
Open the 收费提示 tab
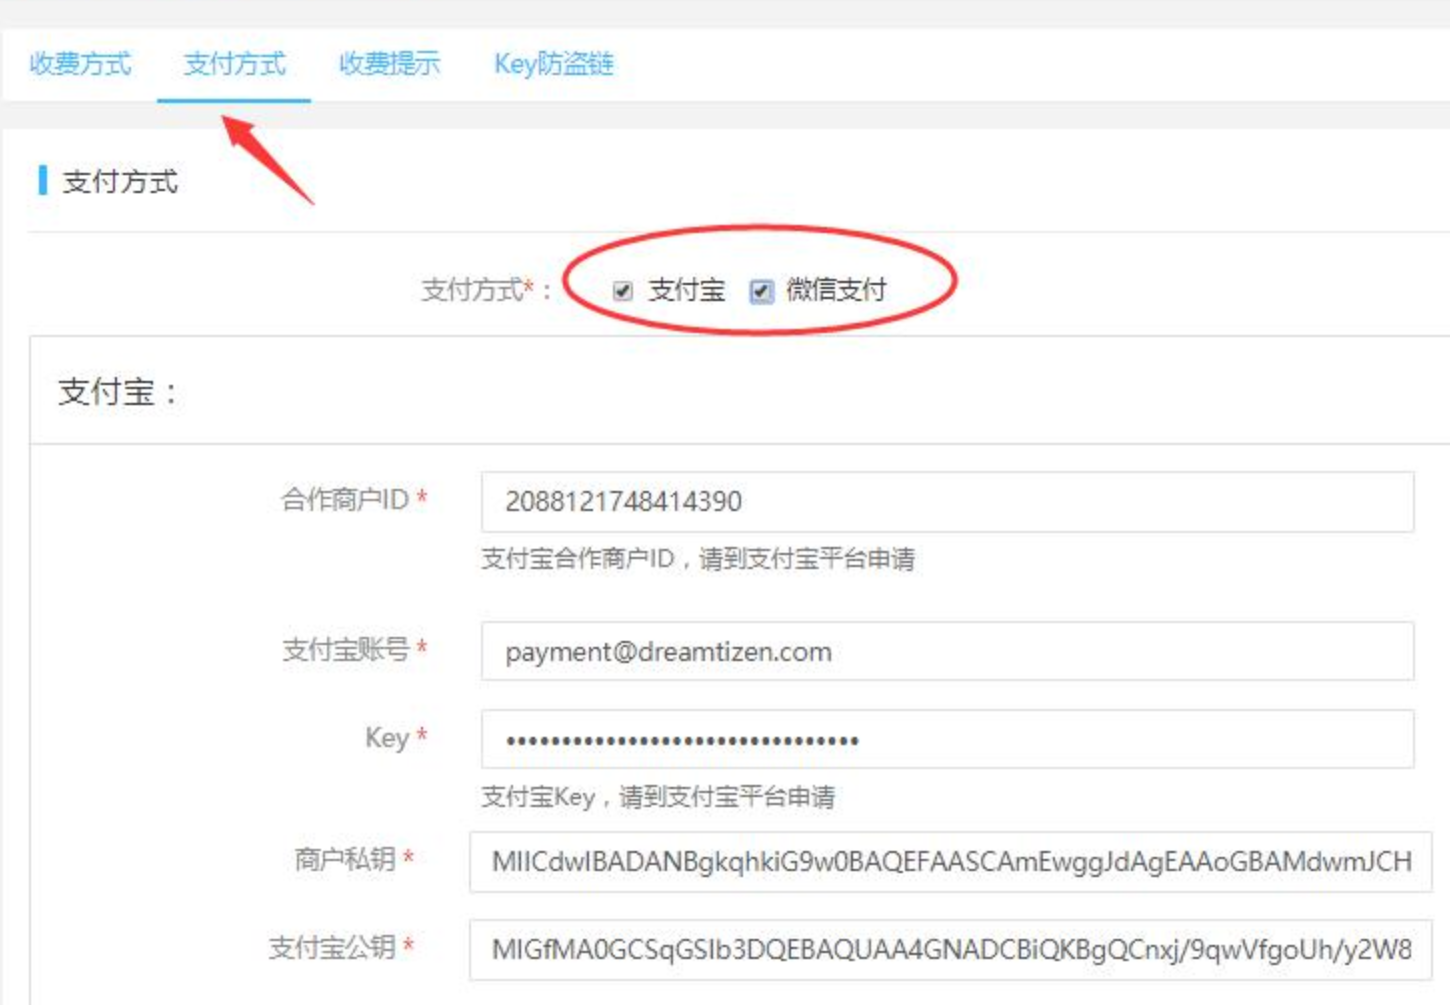point(389,64)
